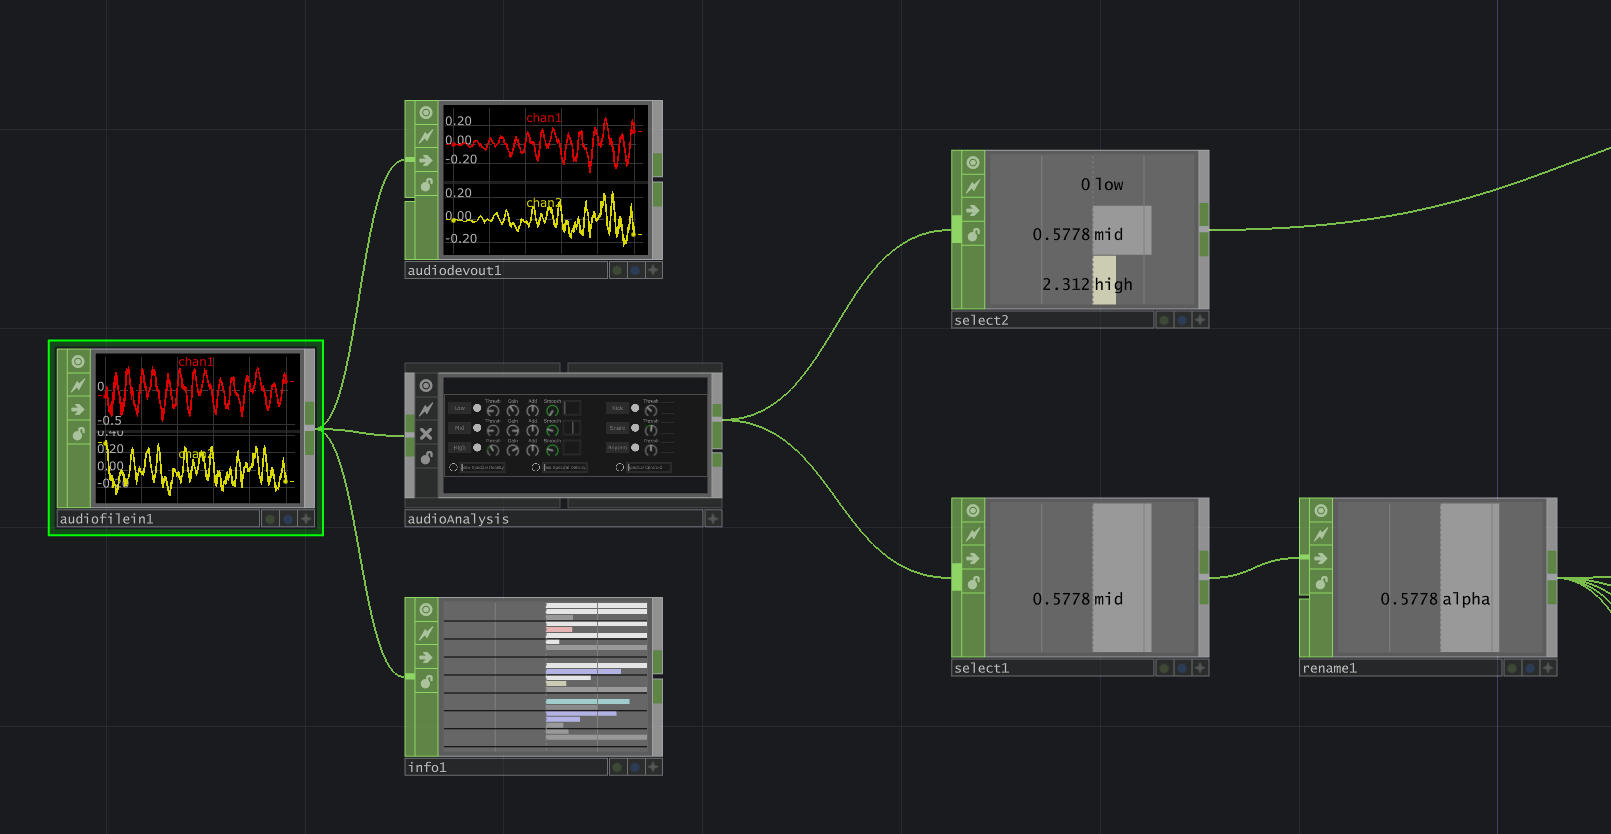Activate the viewer circle flag on rename1

(1321, 510)
